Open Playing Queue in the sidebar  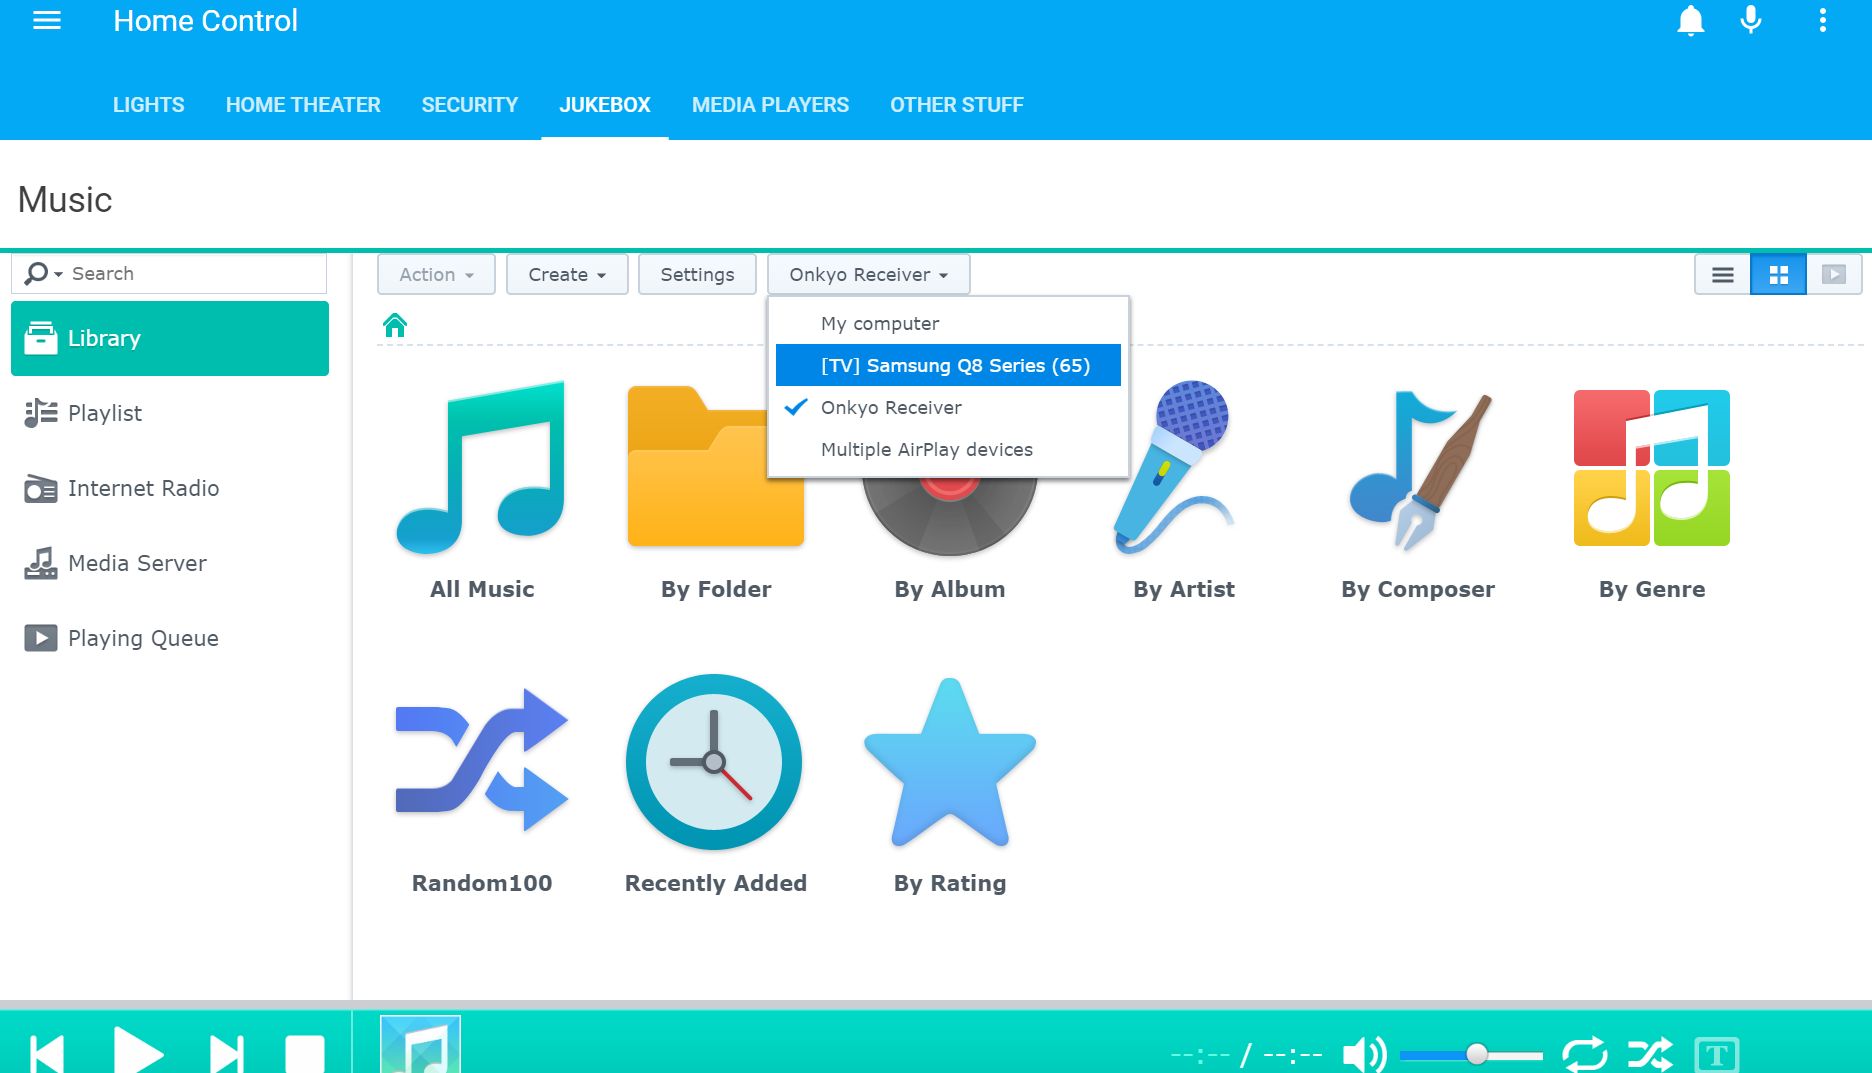tap(170, 638)
